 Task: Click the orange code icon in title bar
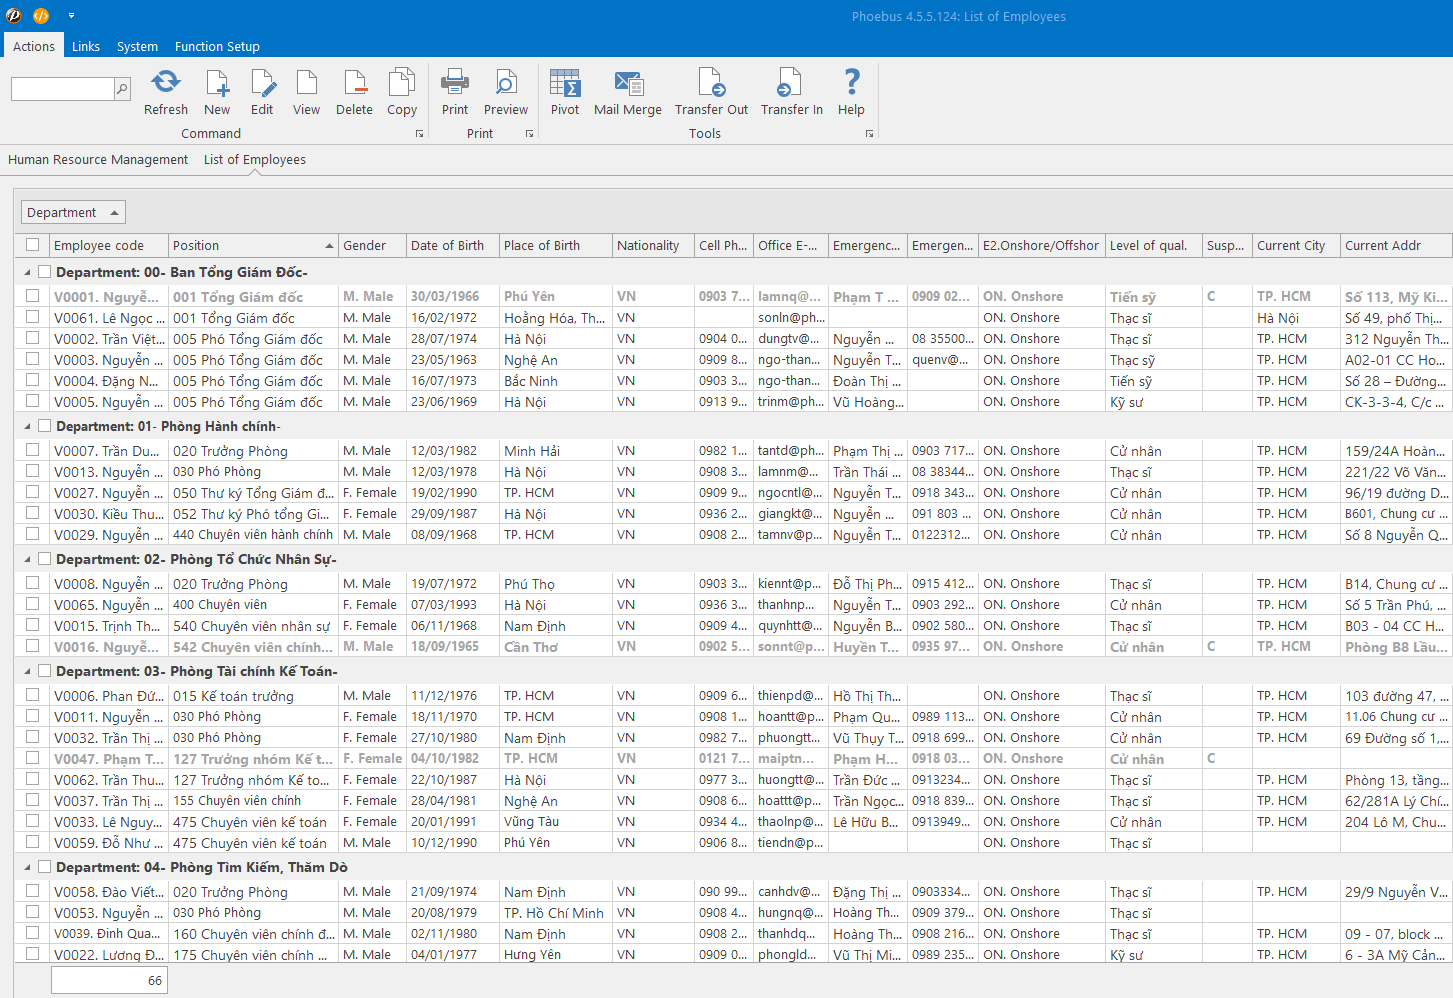(41, 15)
